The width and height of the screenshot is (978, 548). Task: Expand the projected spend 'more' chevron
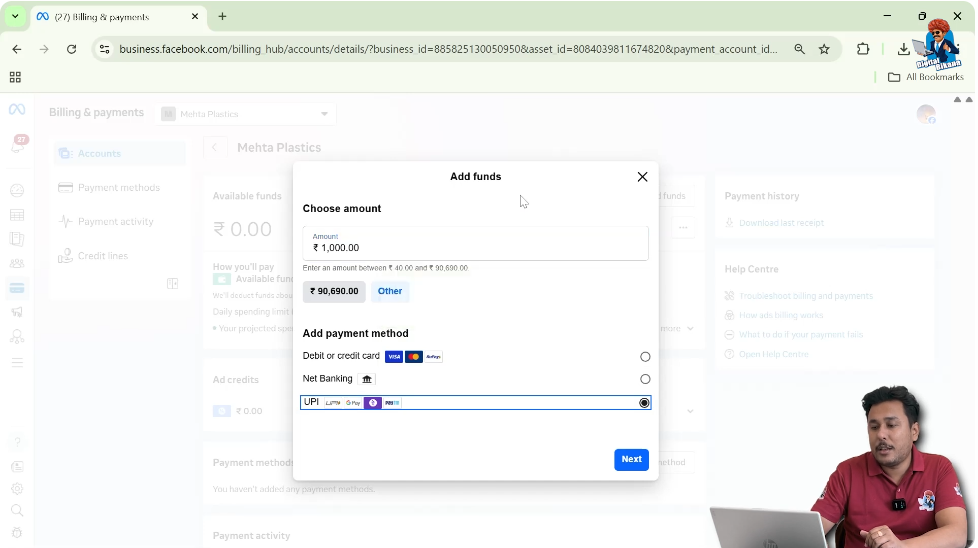[690, 329]
